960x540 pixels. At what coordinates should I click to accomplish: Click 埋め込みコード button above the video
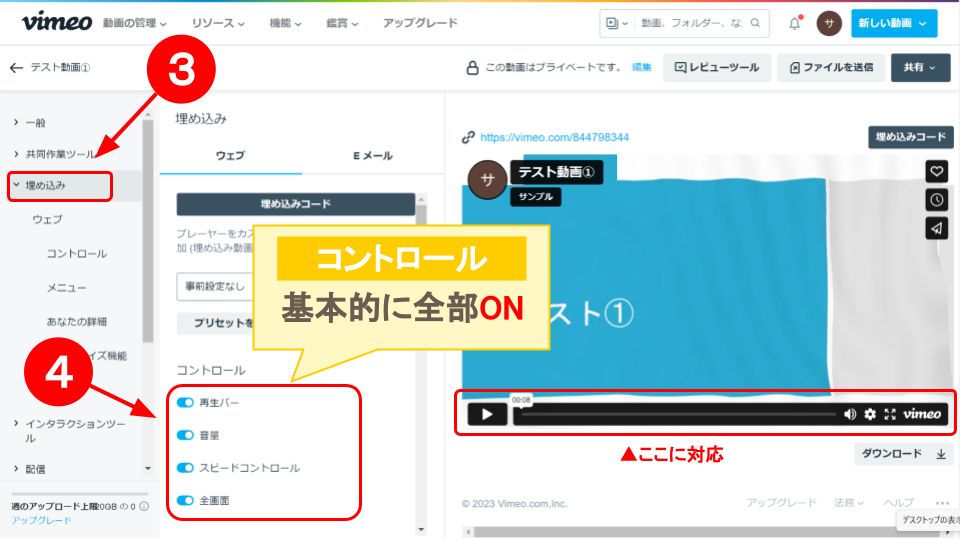pos(910,137)
